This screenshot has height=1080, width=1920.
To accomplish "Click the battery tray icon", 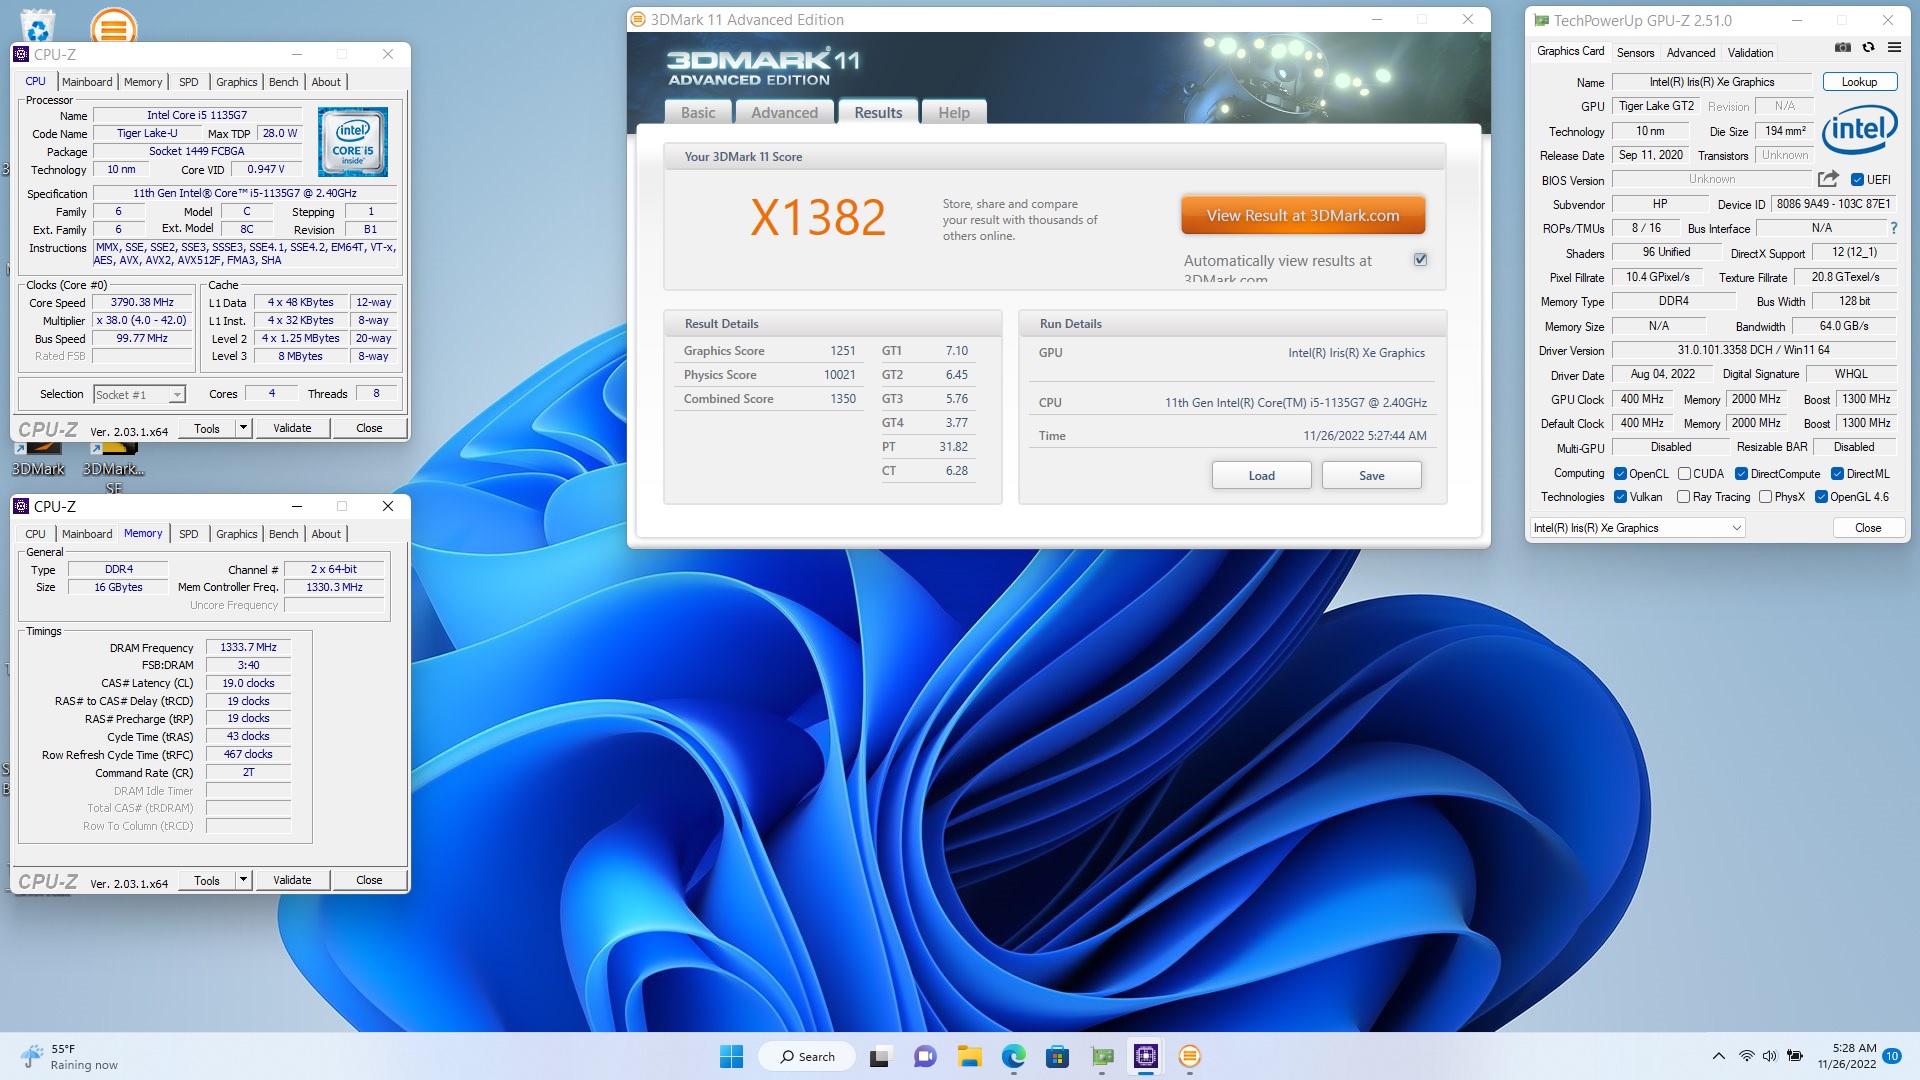I will (x=1795, y=1056).
